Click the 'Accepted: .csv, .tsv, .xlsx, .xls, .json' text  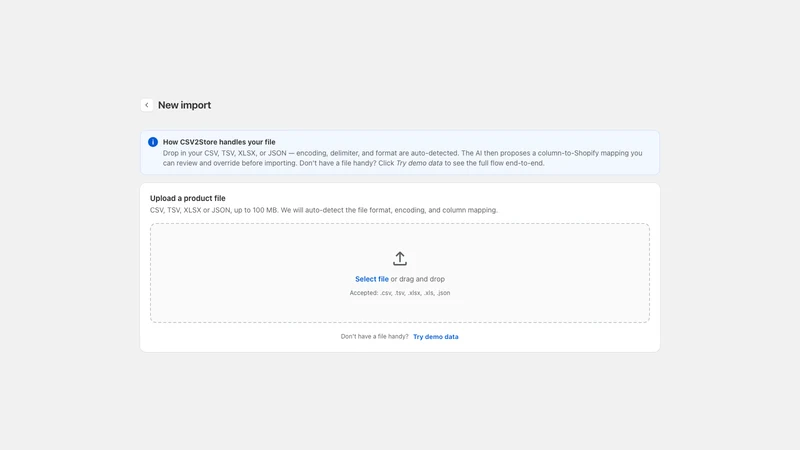400,293
